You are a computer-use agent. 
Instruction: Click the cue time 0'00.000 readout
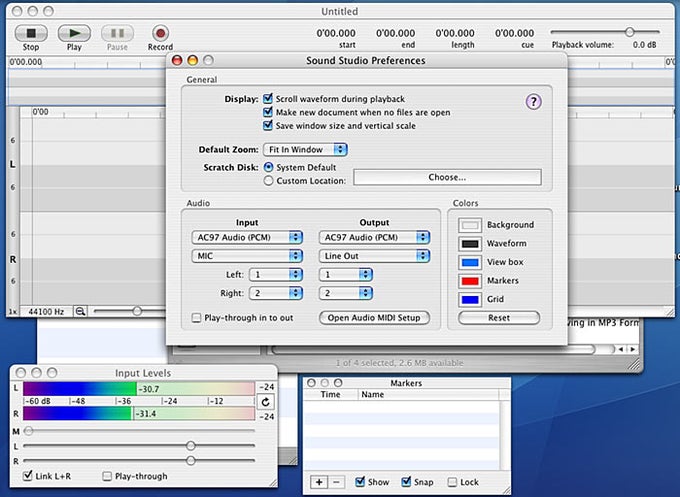tap(514, 33)
